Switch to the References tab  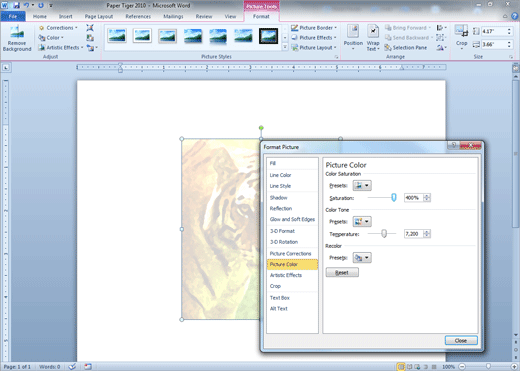138,16
